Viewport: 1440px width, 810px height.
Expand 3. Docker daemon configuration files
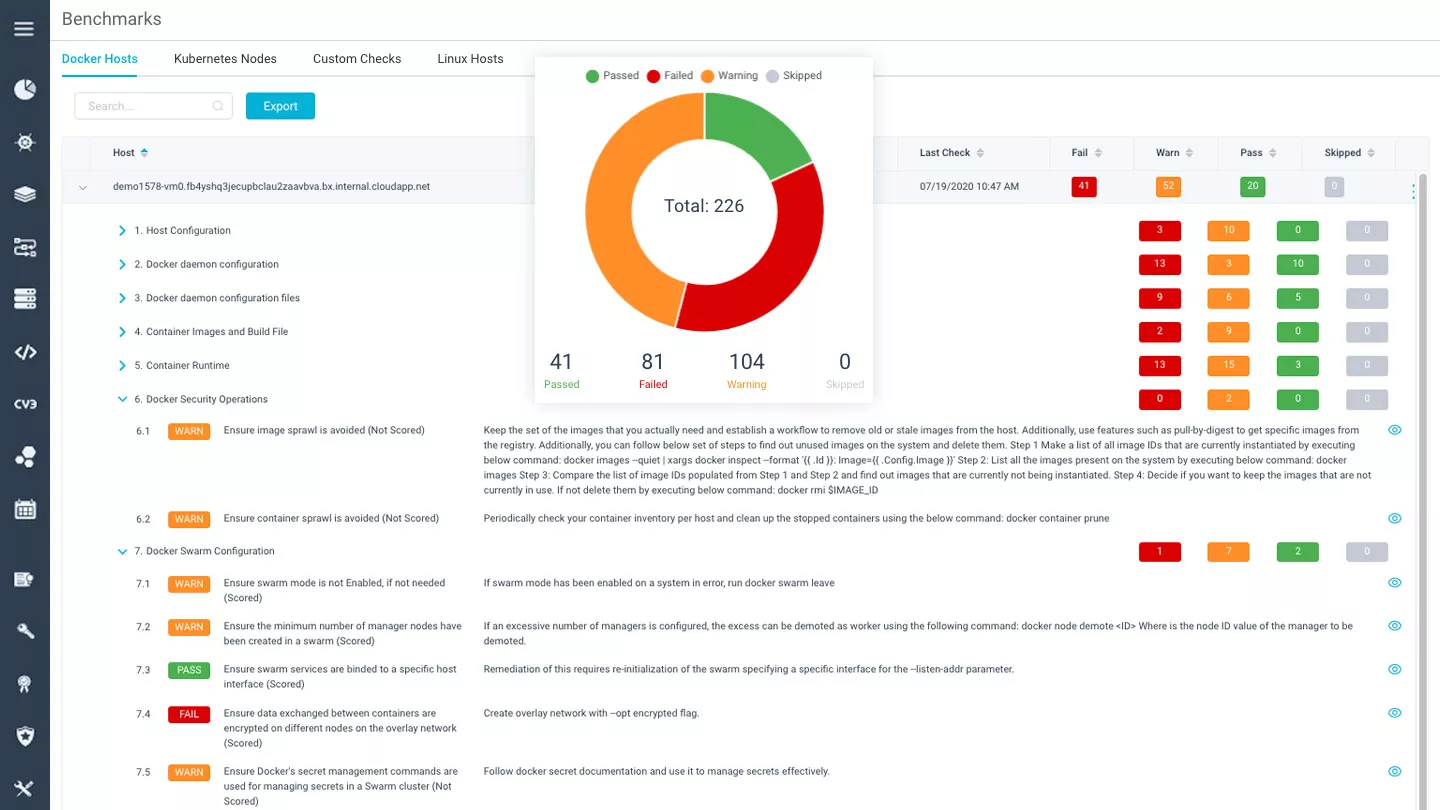pyautogui.click(x=123, y=298)
